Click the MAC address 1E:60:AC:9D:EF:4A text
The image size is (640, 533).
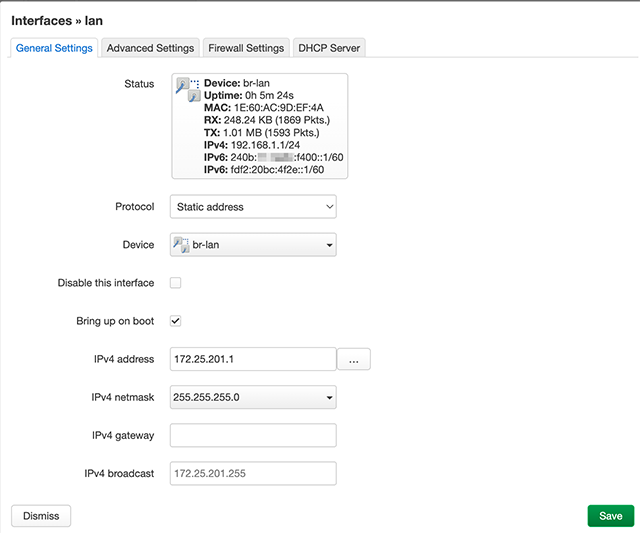point(264,108)
